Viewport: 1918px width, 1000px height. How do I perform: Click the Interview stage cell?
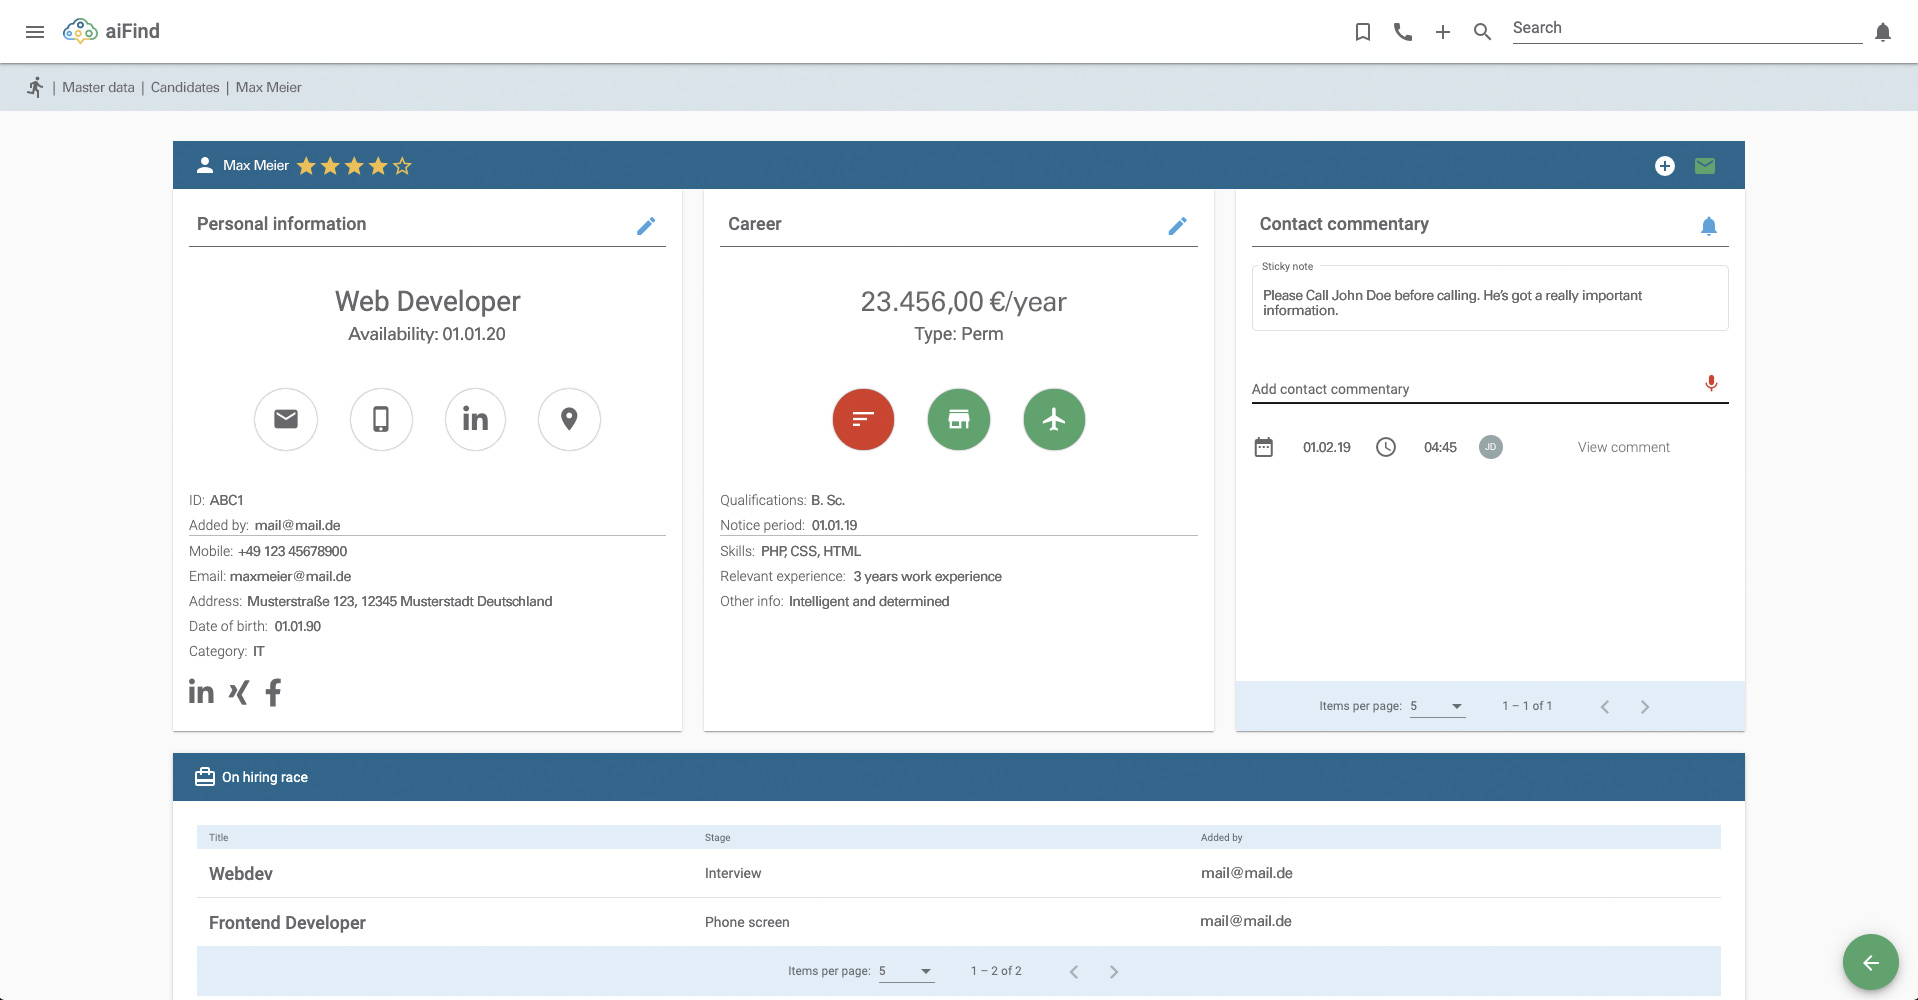733,873
